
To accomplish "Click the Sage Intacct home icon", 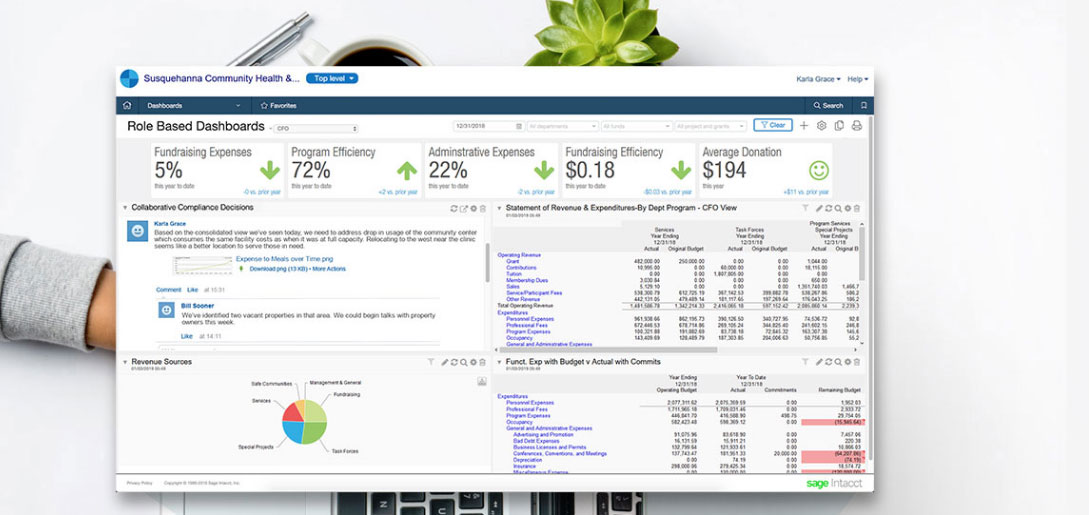I will coord(126,105).
